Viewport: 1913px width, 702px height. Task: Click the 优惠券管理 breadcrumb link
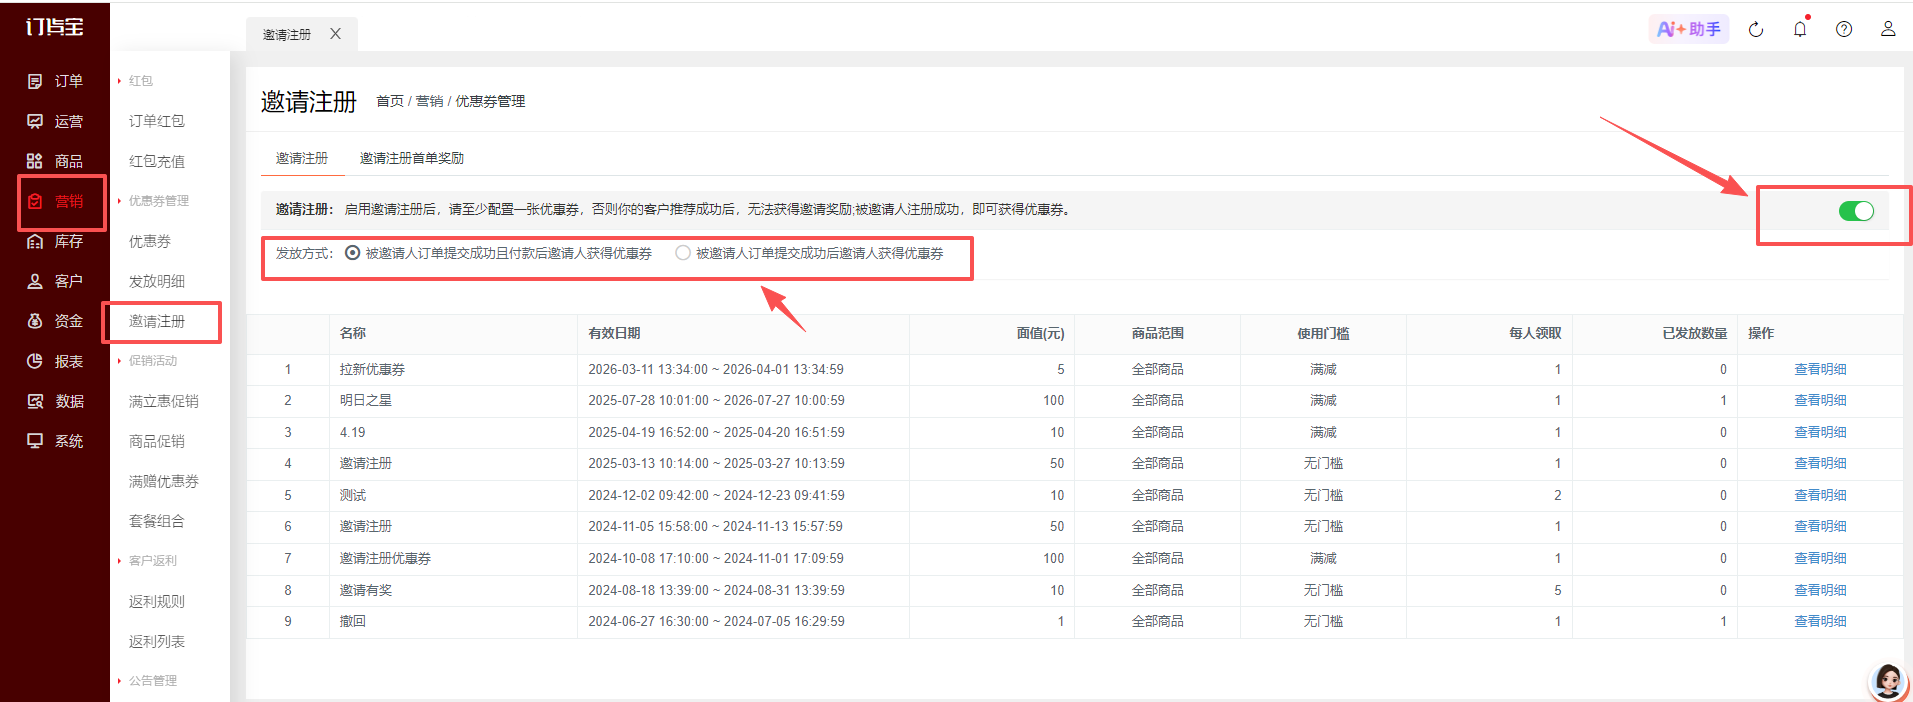pos(490,101)
